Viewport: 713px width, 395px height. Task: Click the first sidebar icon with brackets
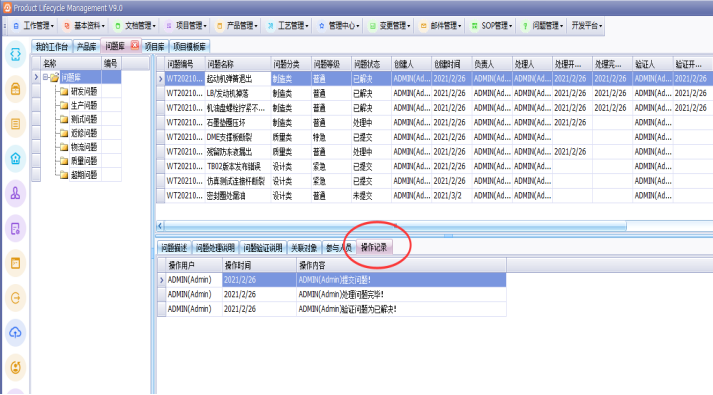[15, 54]
